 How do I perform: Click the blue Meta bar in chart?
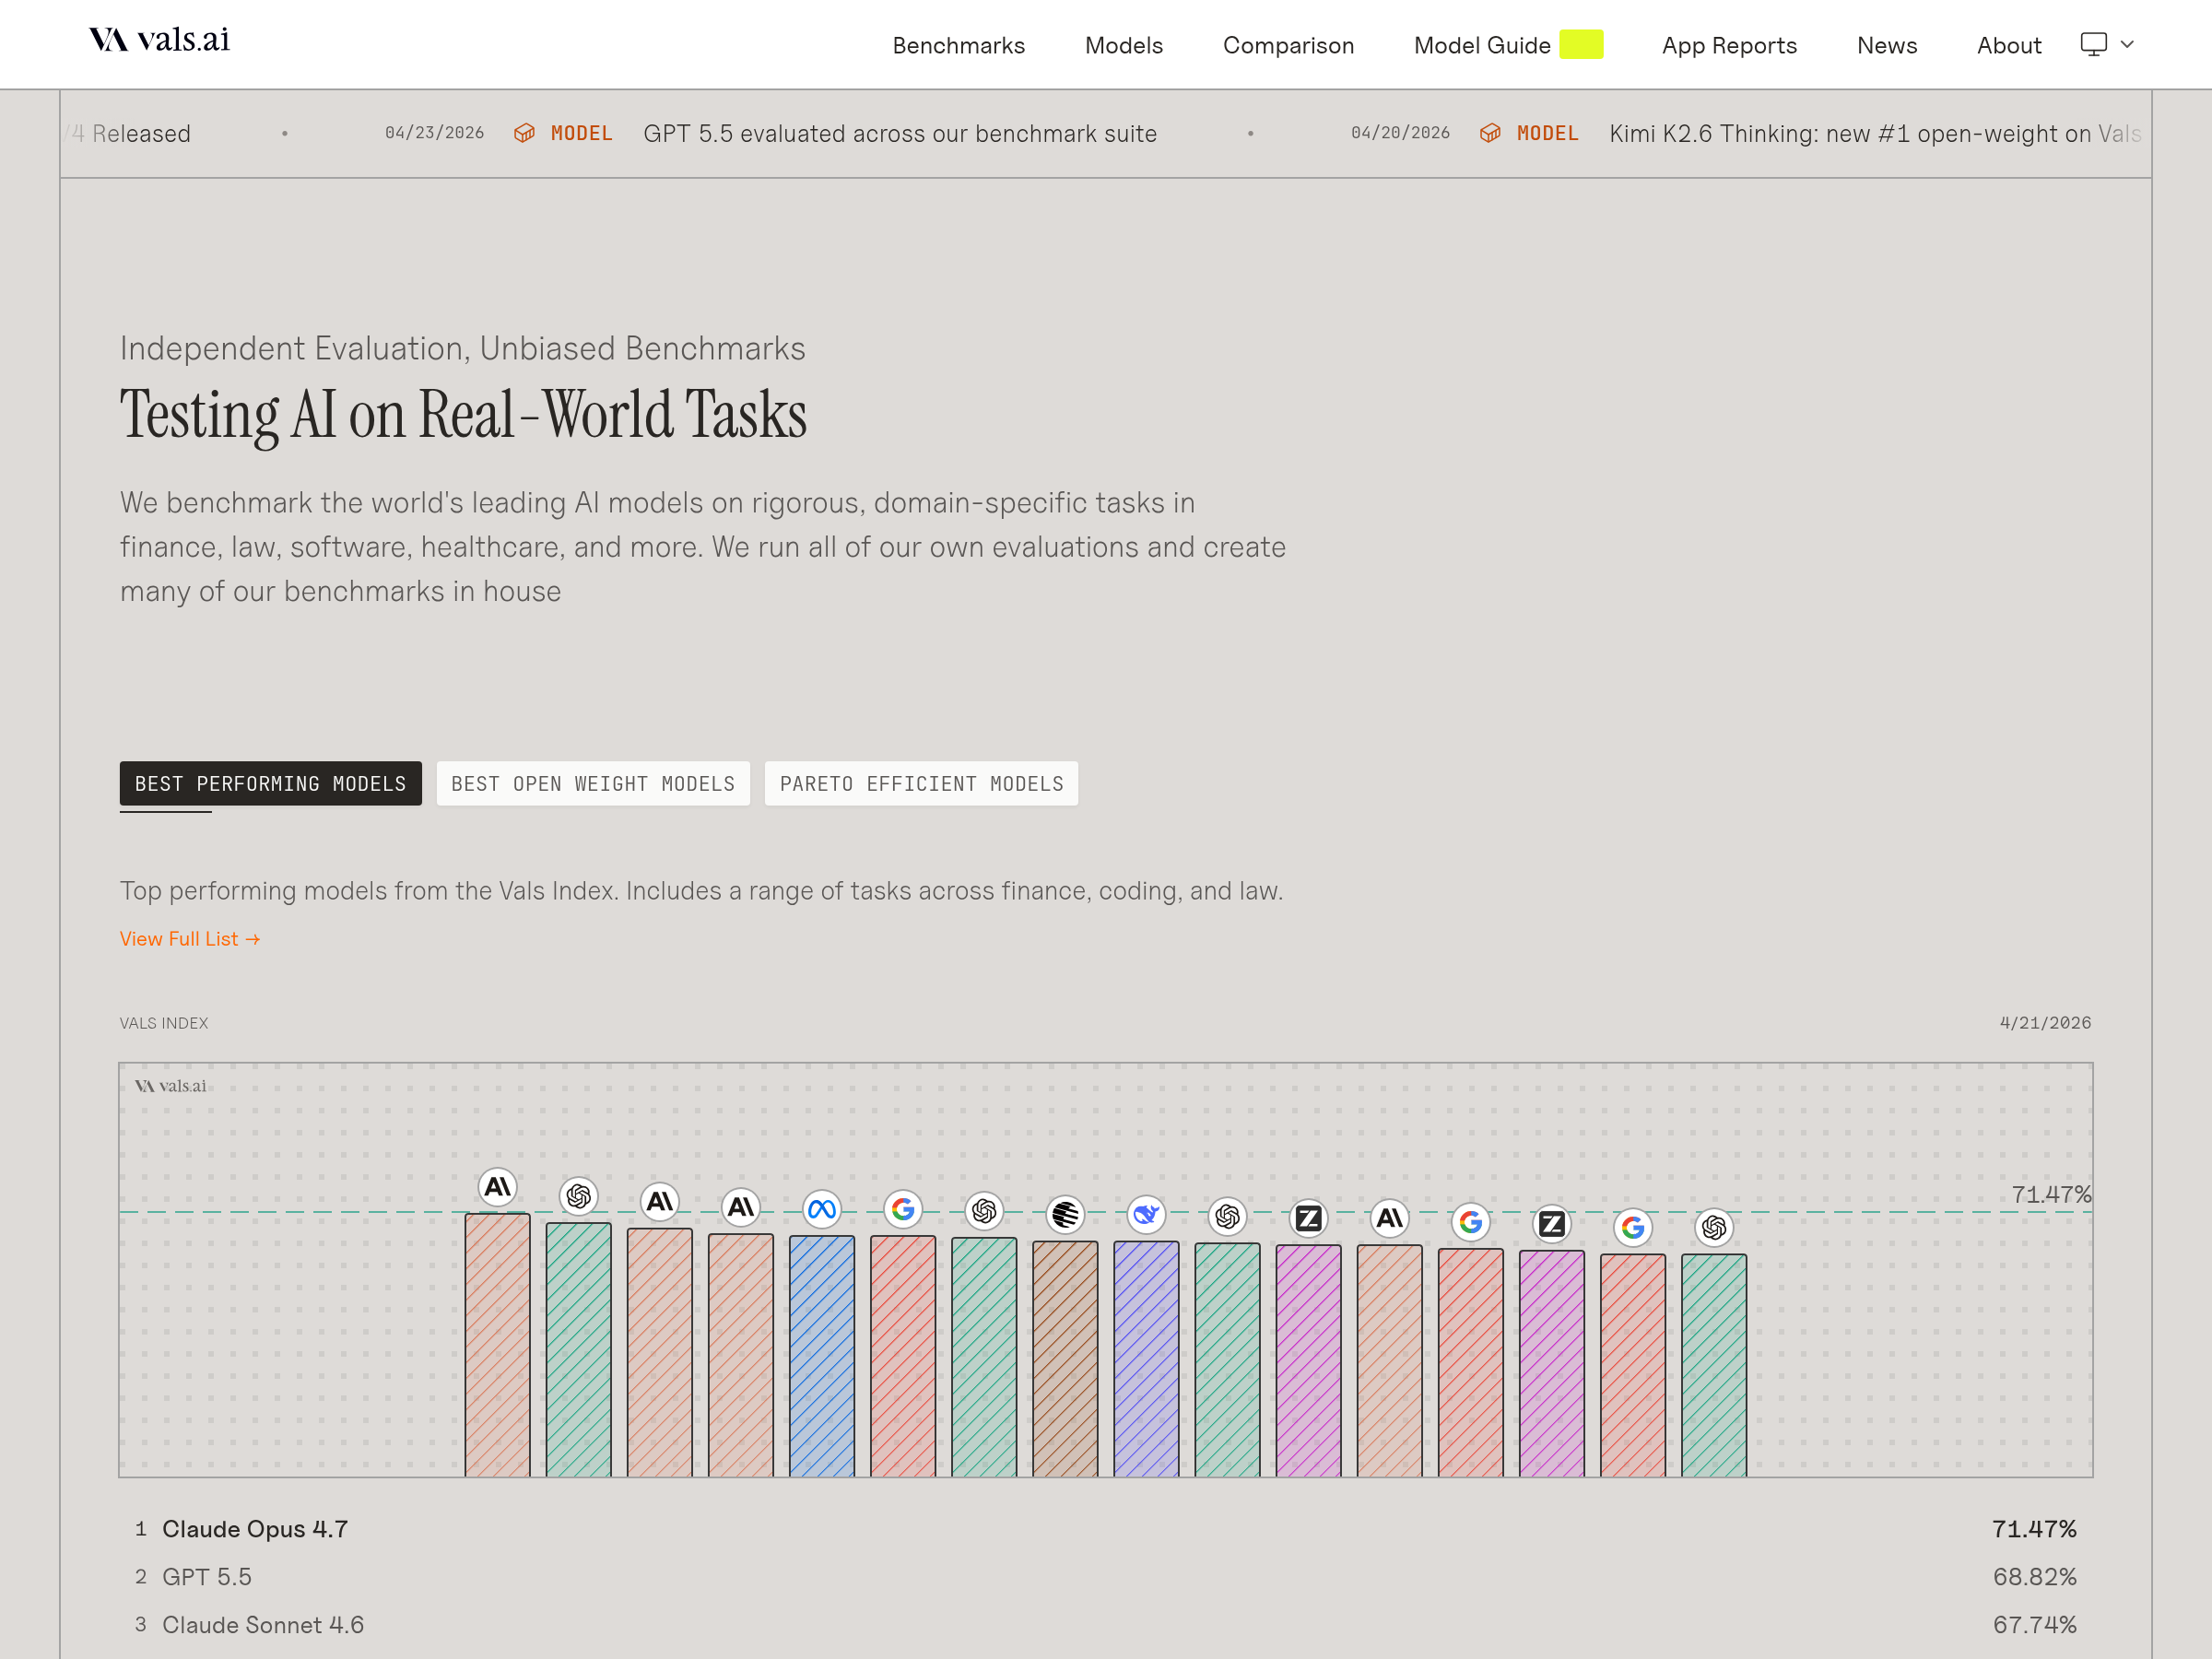(x=821, y=1355)
